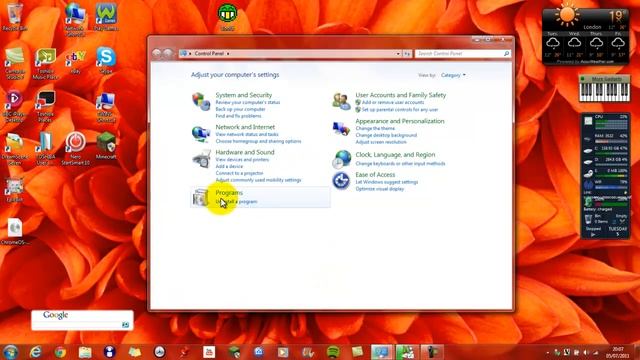Open the YouTube taskbar shortcut
This screenshot has width=640, height=360.
(x=209, y=352)
